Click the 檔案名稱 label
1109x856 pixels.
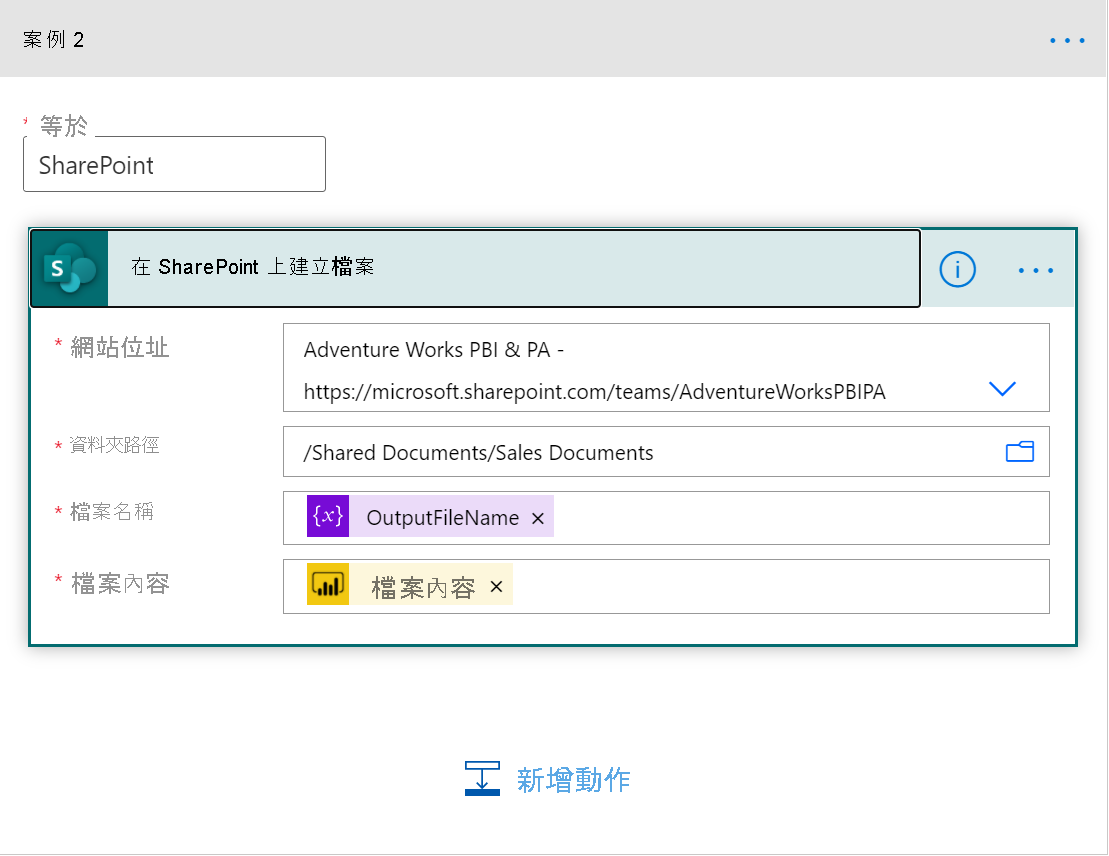(x=112, y=511)
